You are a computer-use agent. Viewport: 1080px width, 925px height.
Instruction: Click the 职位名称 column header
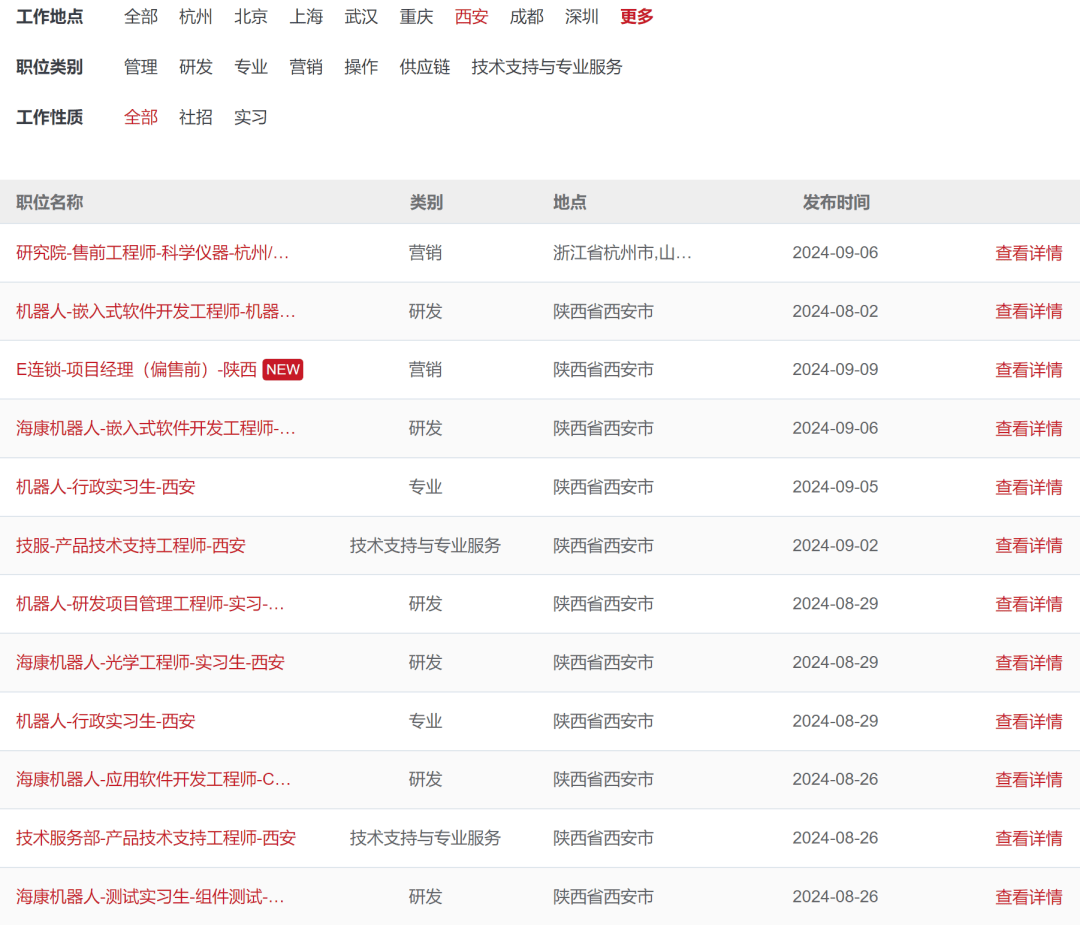pyautogui.click(x=50, y=202)
